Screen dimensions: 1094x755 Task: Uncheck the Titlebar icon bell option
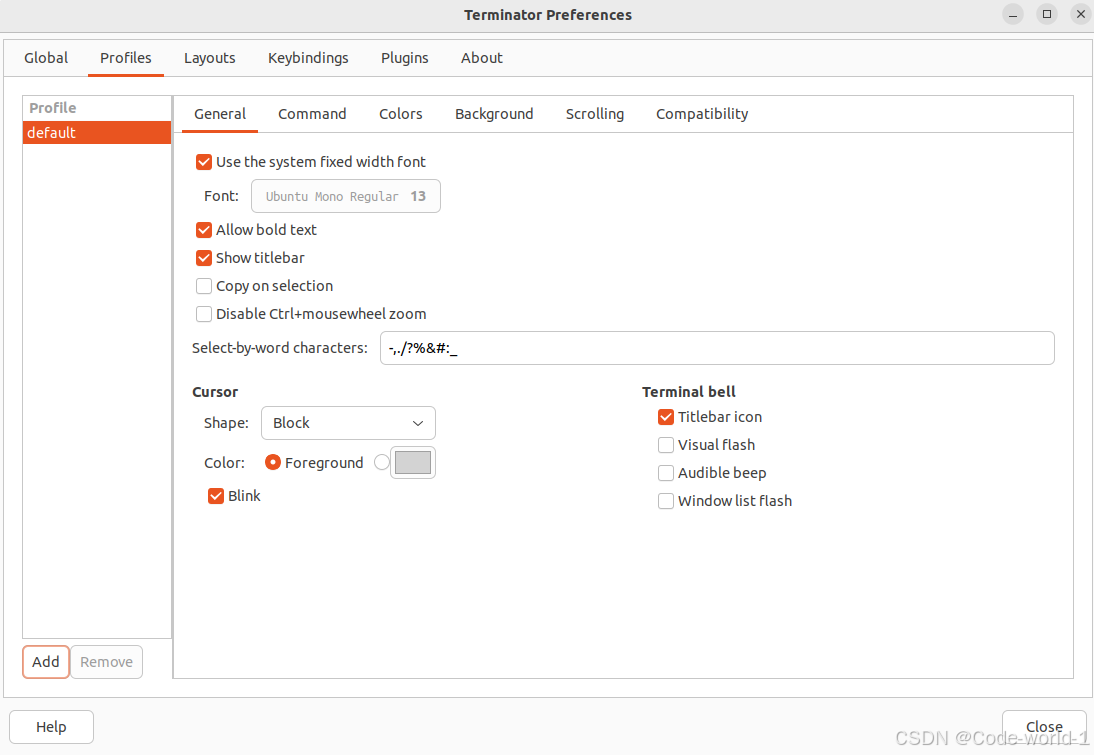666,417
